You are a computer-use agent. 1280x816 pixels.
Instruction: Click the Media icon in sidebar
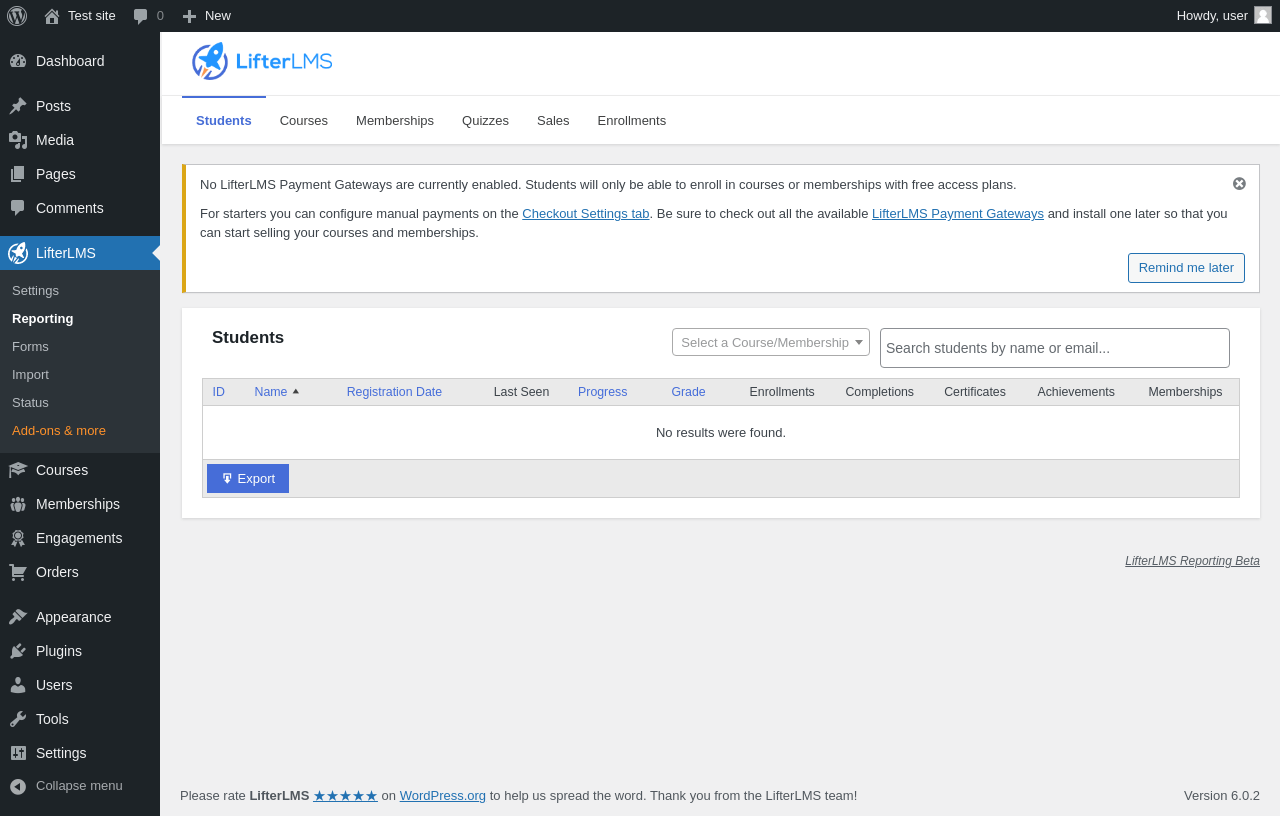(x=18, y=140)
